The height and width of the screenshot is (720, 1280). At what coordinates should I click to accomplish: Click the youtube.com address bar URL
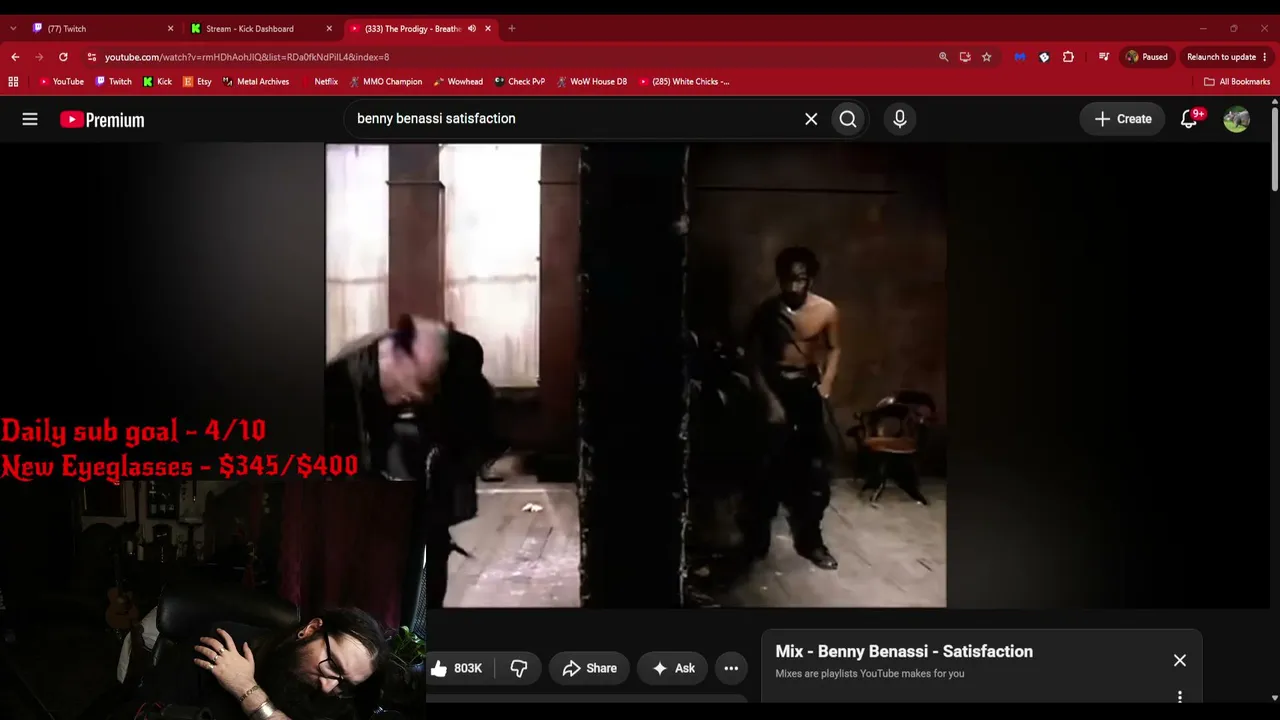click(247, 57)
